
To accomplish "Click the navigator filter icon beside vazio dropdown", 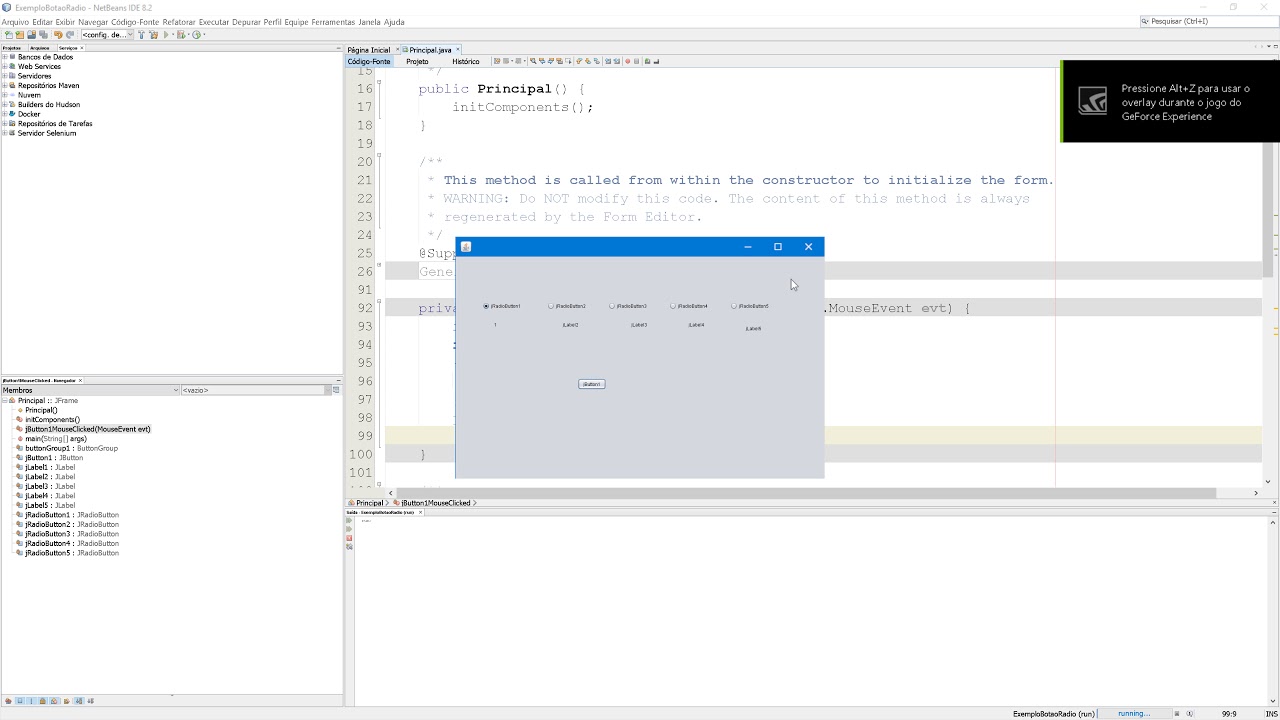I will (x=336, y=390).
